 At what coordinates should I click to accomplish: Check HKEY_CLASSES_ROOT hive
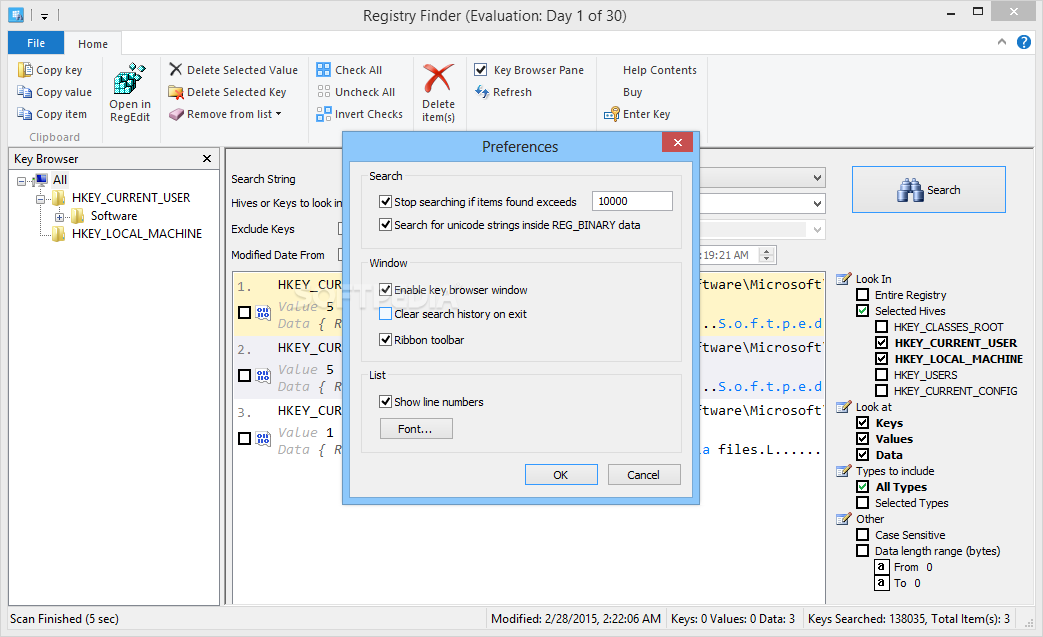pos(881,326)
